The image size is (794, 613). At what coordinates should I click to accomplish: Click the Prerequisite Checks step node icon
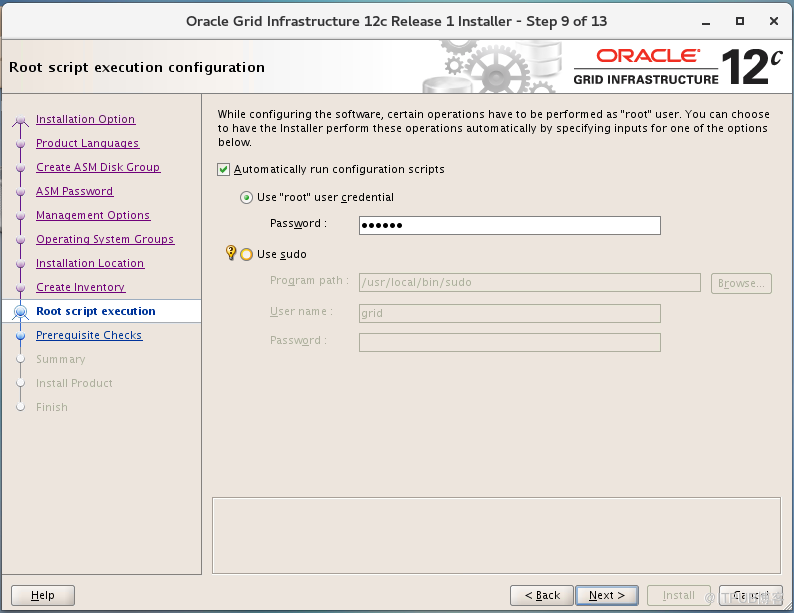[20, 335]
